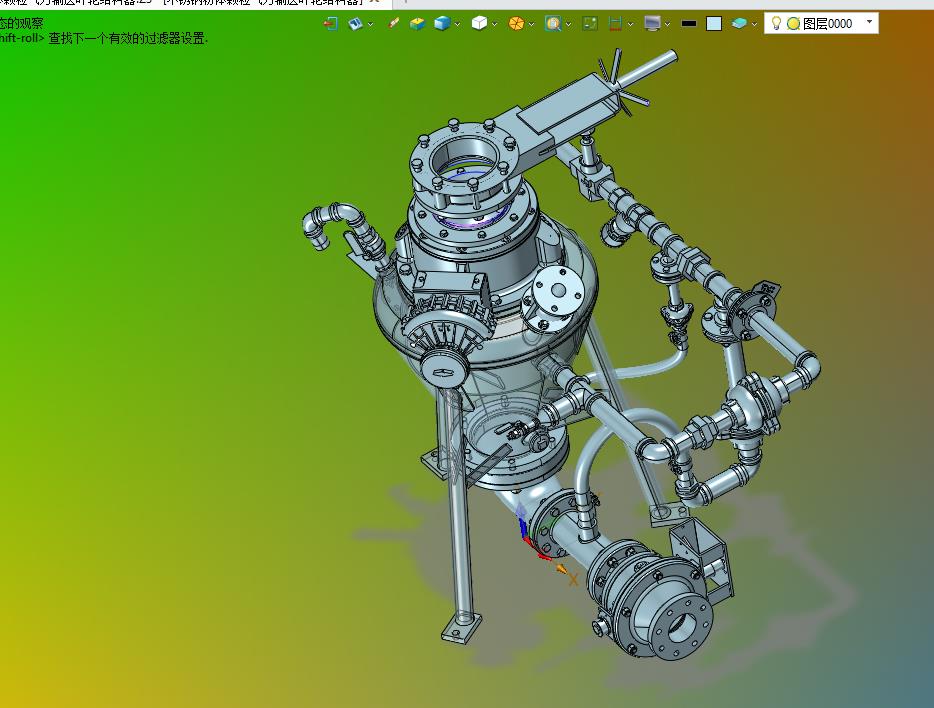Image resolution: width=934 pixels, height=708 pixels.
Task: Click the yellow-blue box alignment icon
Action: pyautogui.click(x=418, y=23)
